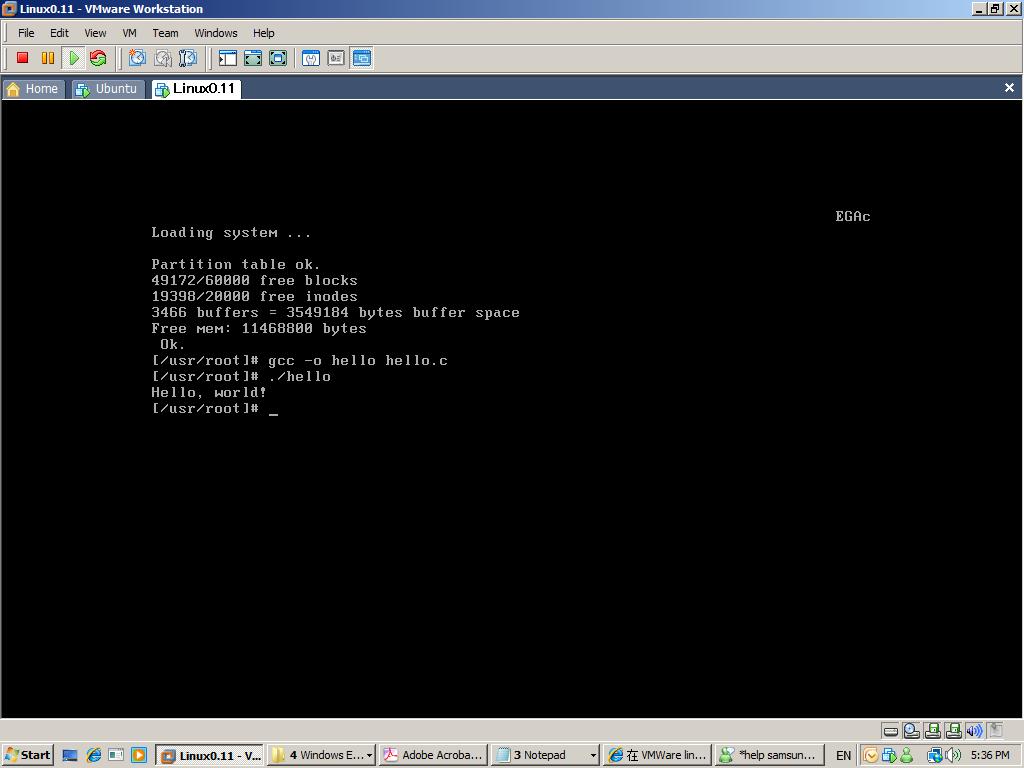Reset the virtual machine using the toolbar

[x=98, y=58]
